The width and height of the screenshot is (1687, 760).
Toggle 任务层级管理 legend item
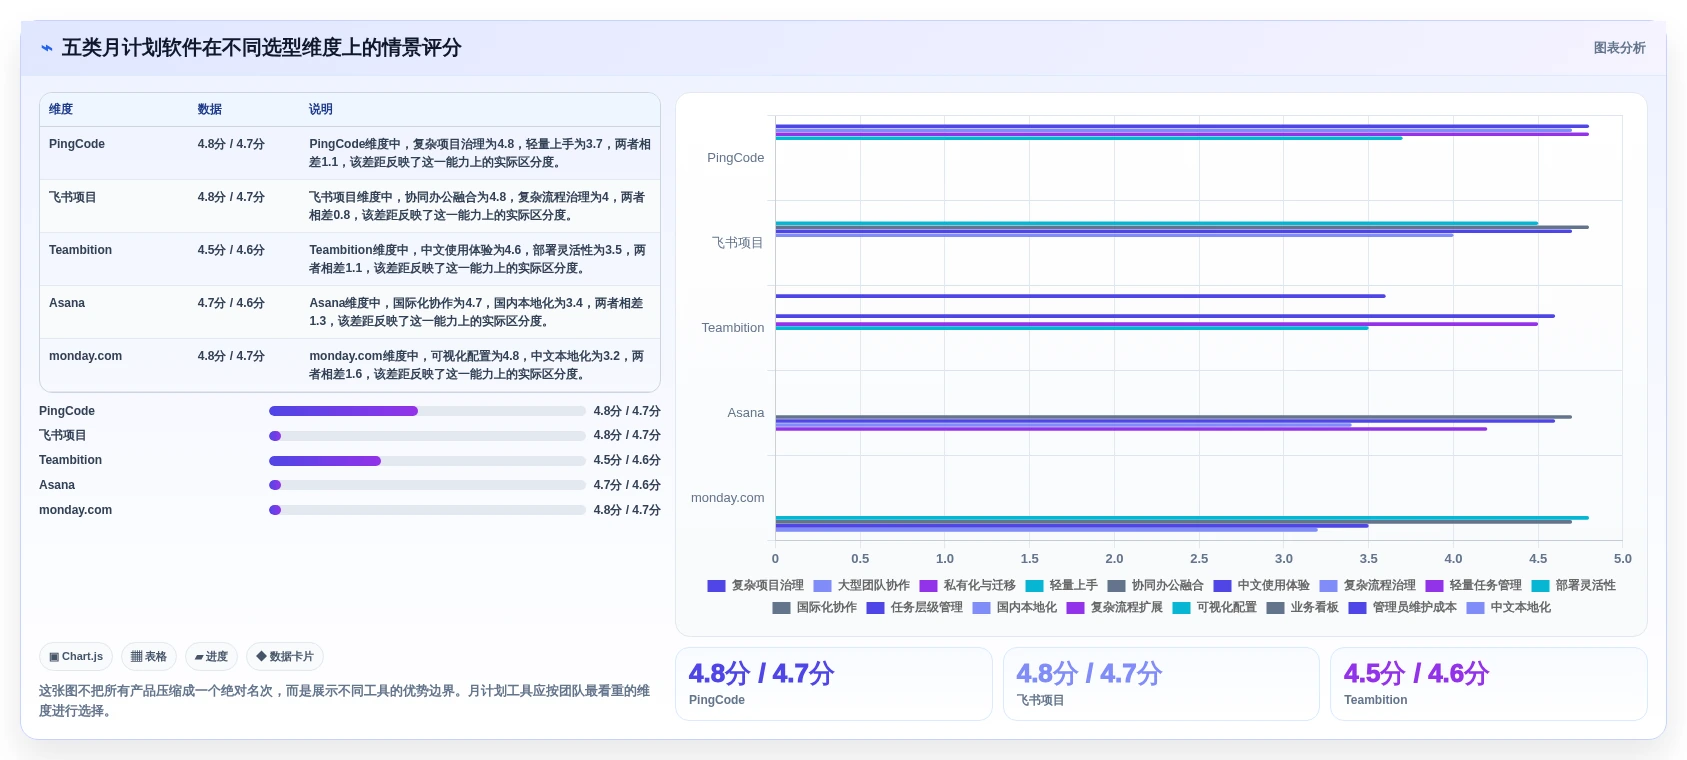pyautogui.click(x=914, y=608)
